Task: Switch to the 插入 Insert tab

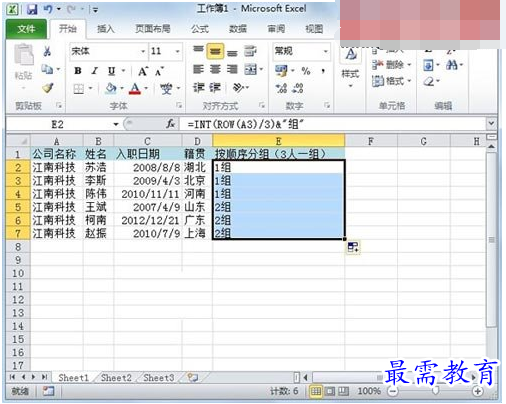Action: [x=106, y=29]
